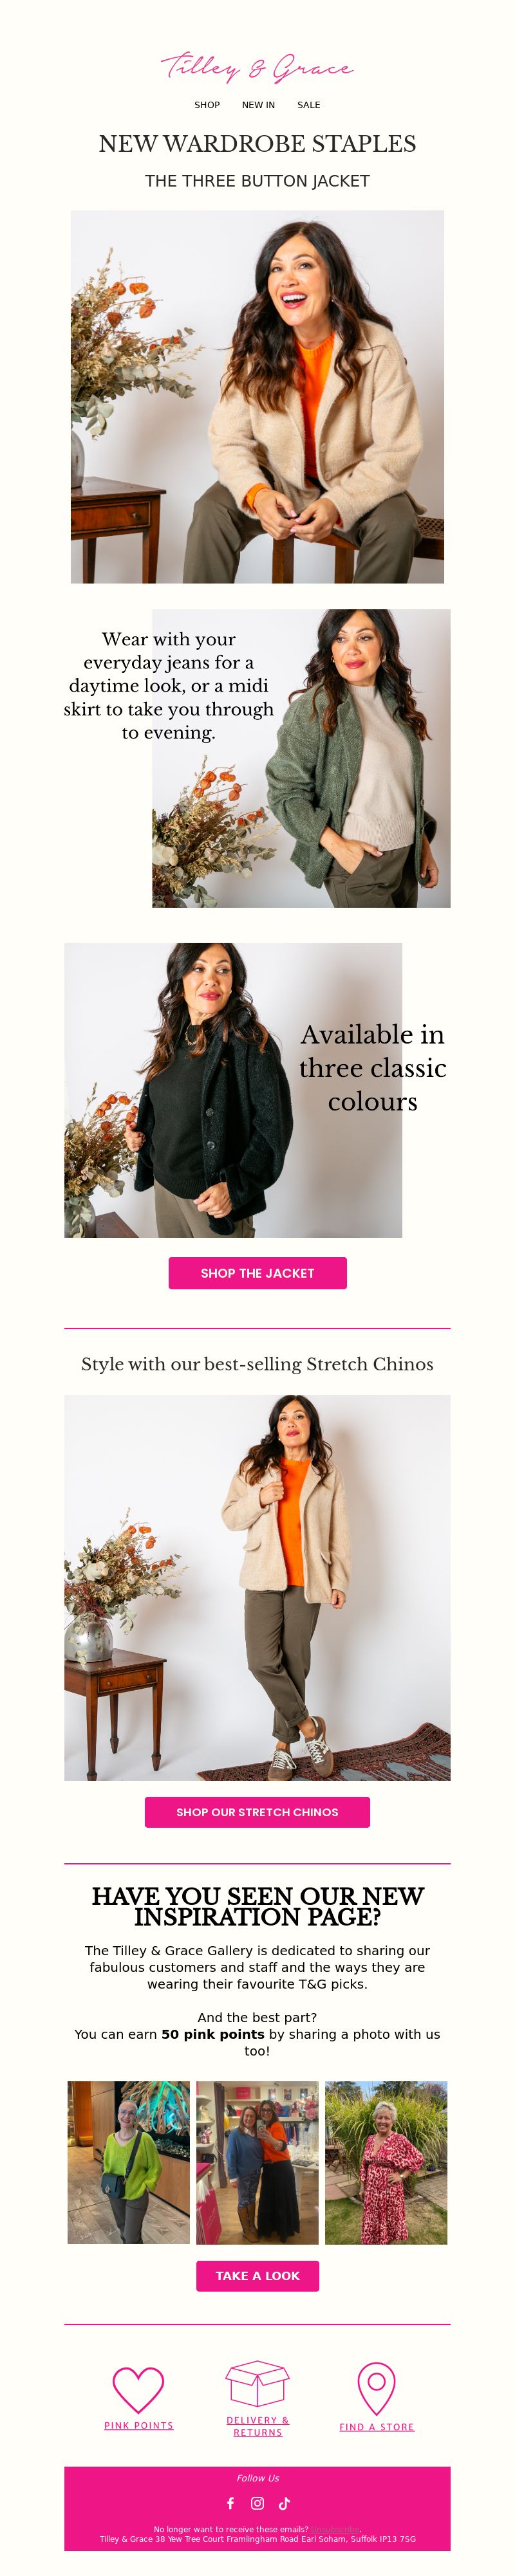Open the SALE menu item

click(309, 105)
